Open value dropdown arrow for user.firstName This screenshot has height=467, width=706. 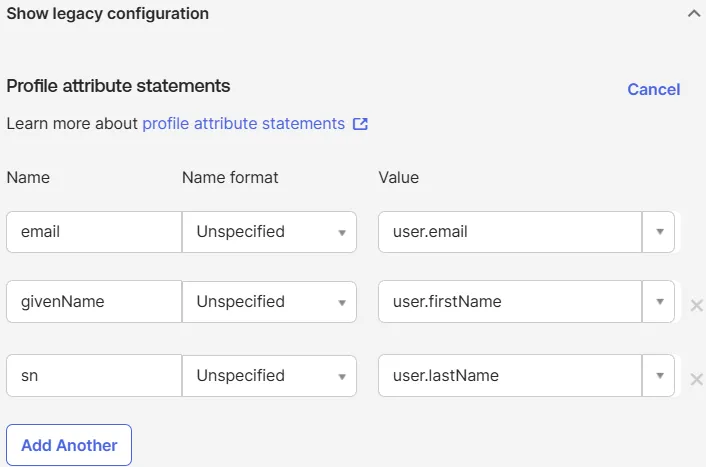[659, 302]
